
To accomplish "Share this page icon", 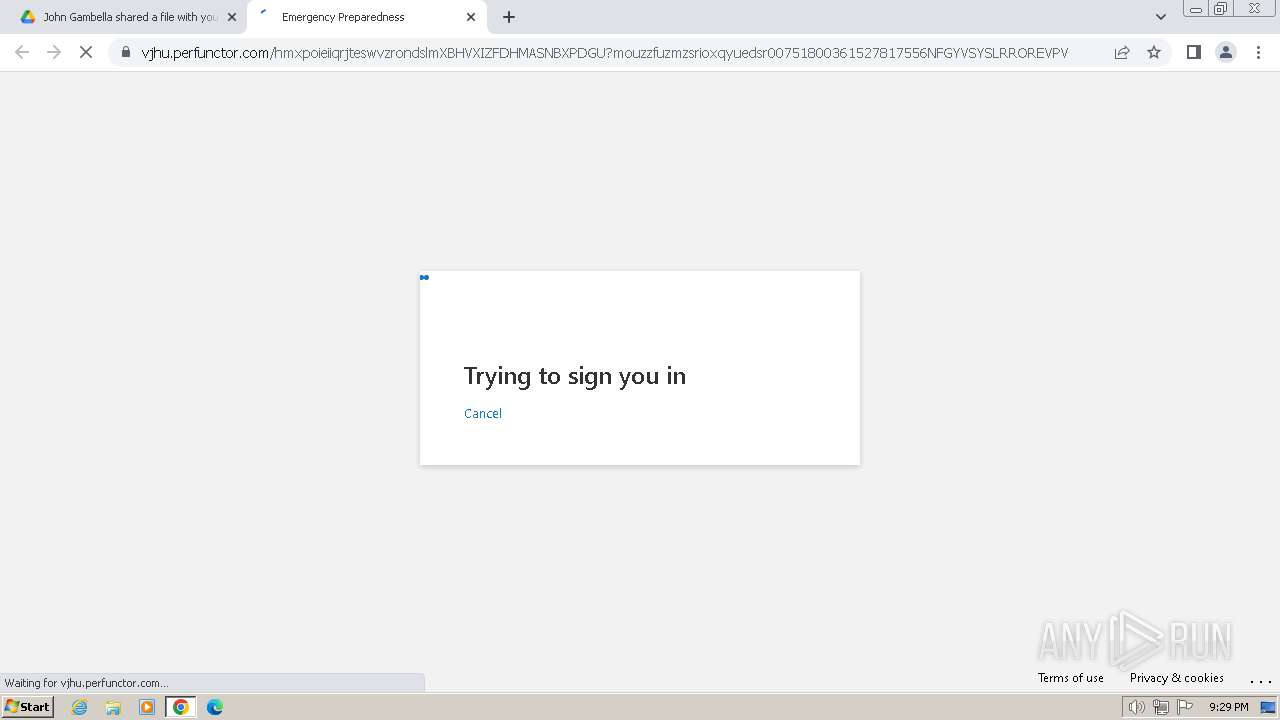I will click(1122, 52).
